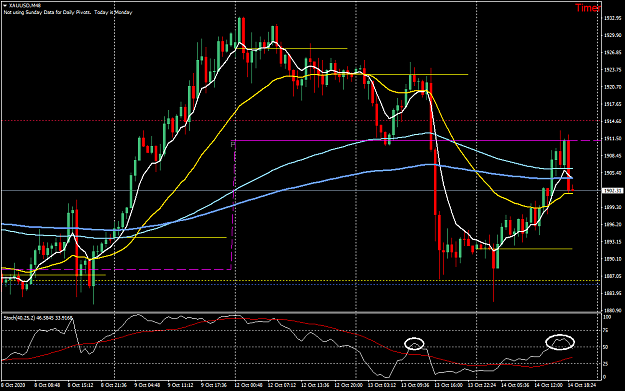
Task: Click the 13 Oct 22:24 time label
Action: (x=482, y=385)
